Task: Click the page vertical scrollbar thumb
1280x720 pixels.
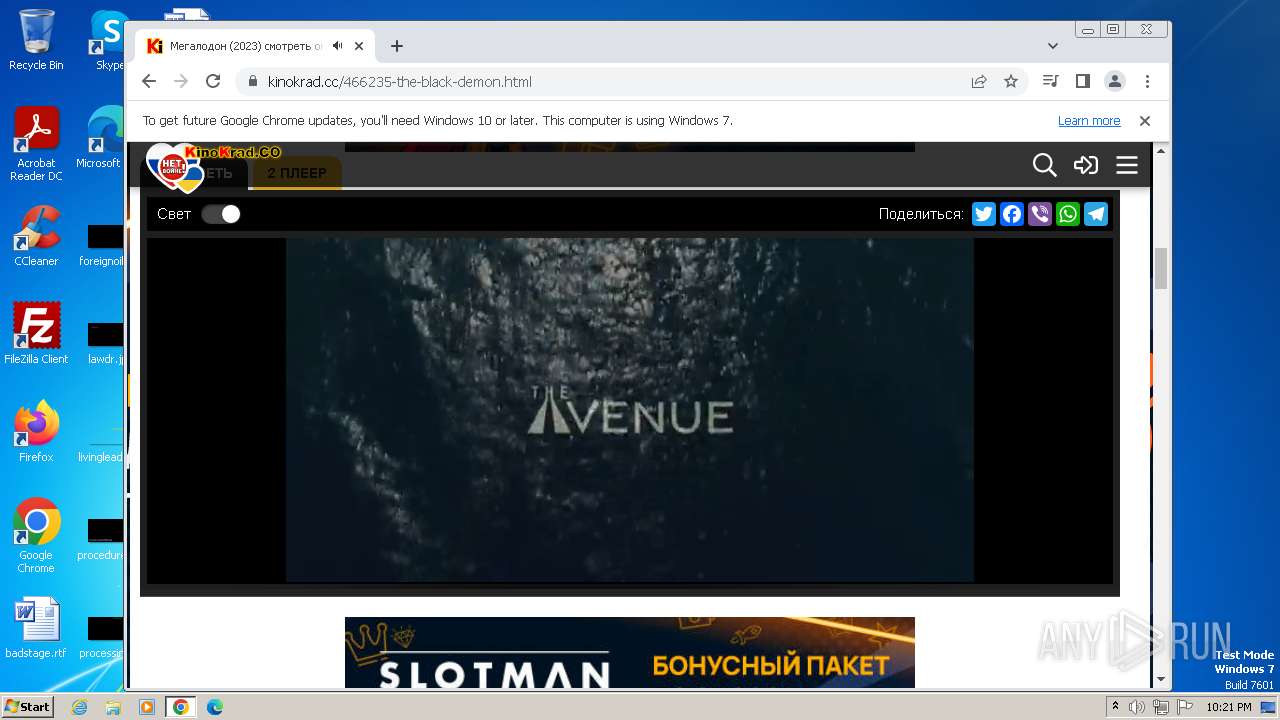Action: [x=1161, y=268]
